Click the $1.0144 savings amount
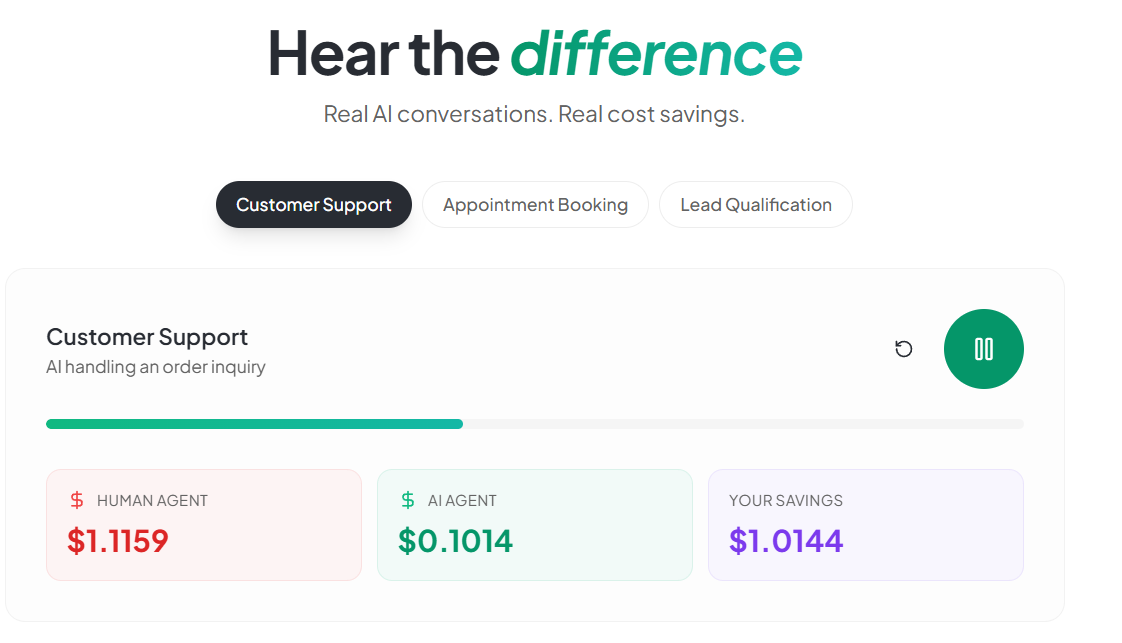The width and height of the screenshot is (1122, 643). click(x=786, y=541)
